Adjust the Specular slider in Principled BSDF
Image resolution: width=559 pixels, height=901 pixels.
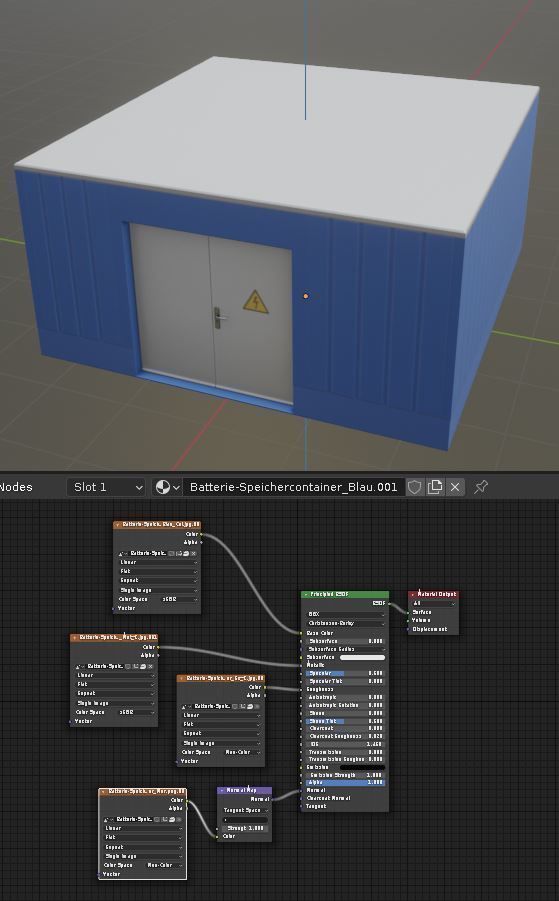(x=345, y=673)
